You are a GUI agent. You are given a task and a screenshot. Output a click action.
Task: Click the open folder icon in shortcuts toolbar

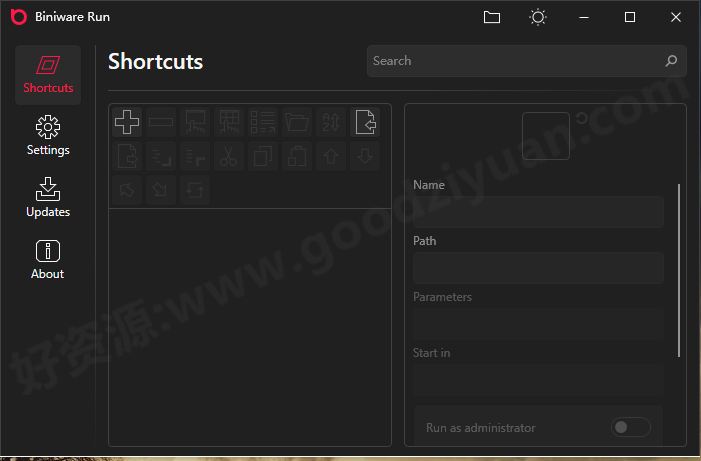[x=297, y=122]
